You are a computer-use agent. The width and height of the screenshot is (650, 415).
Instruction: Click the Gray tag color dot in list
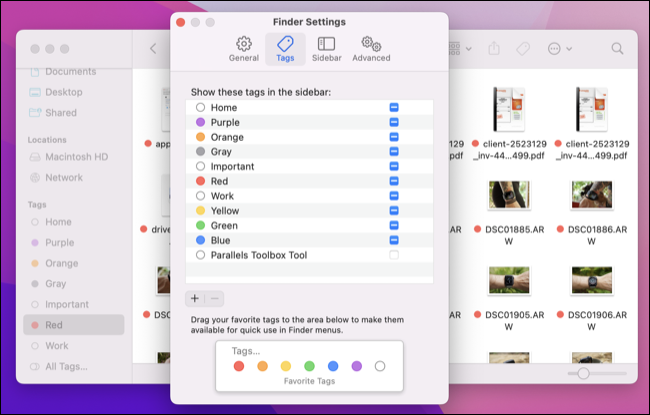[200, 152]
